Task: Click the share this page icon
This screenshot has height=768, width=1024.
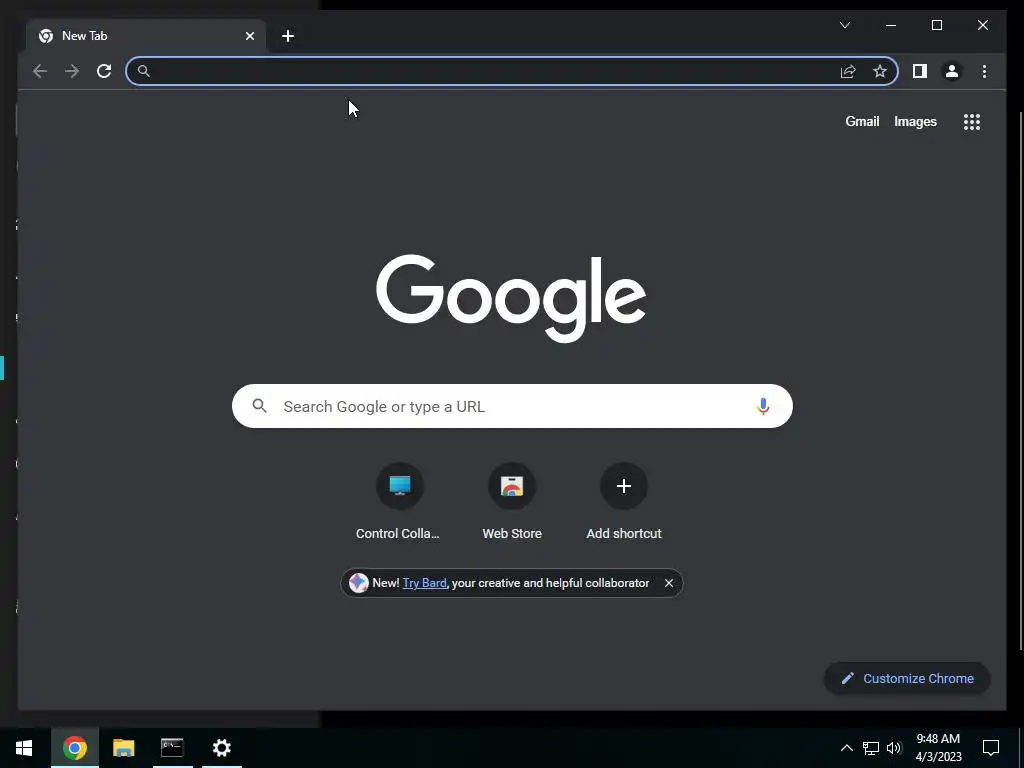Action: click(848, 71)
